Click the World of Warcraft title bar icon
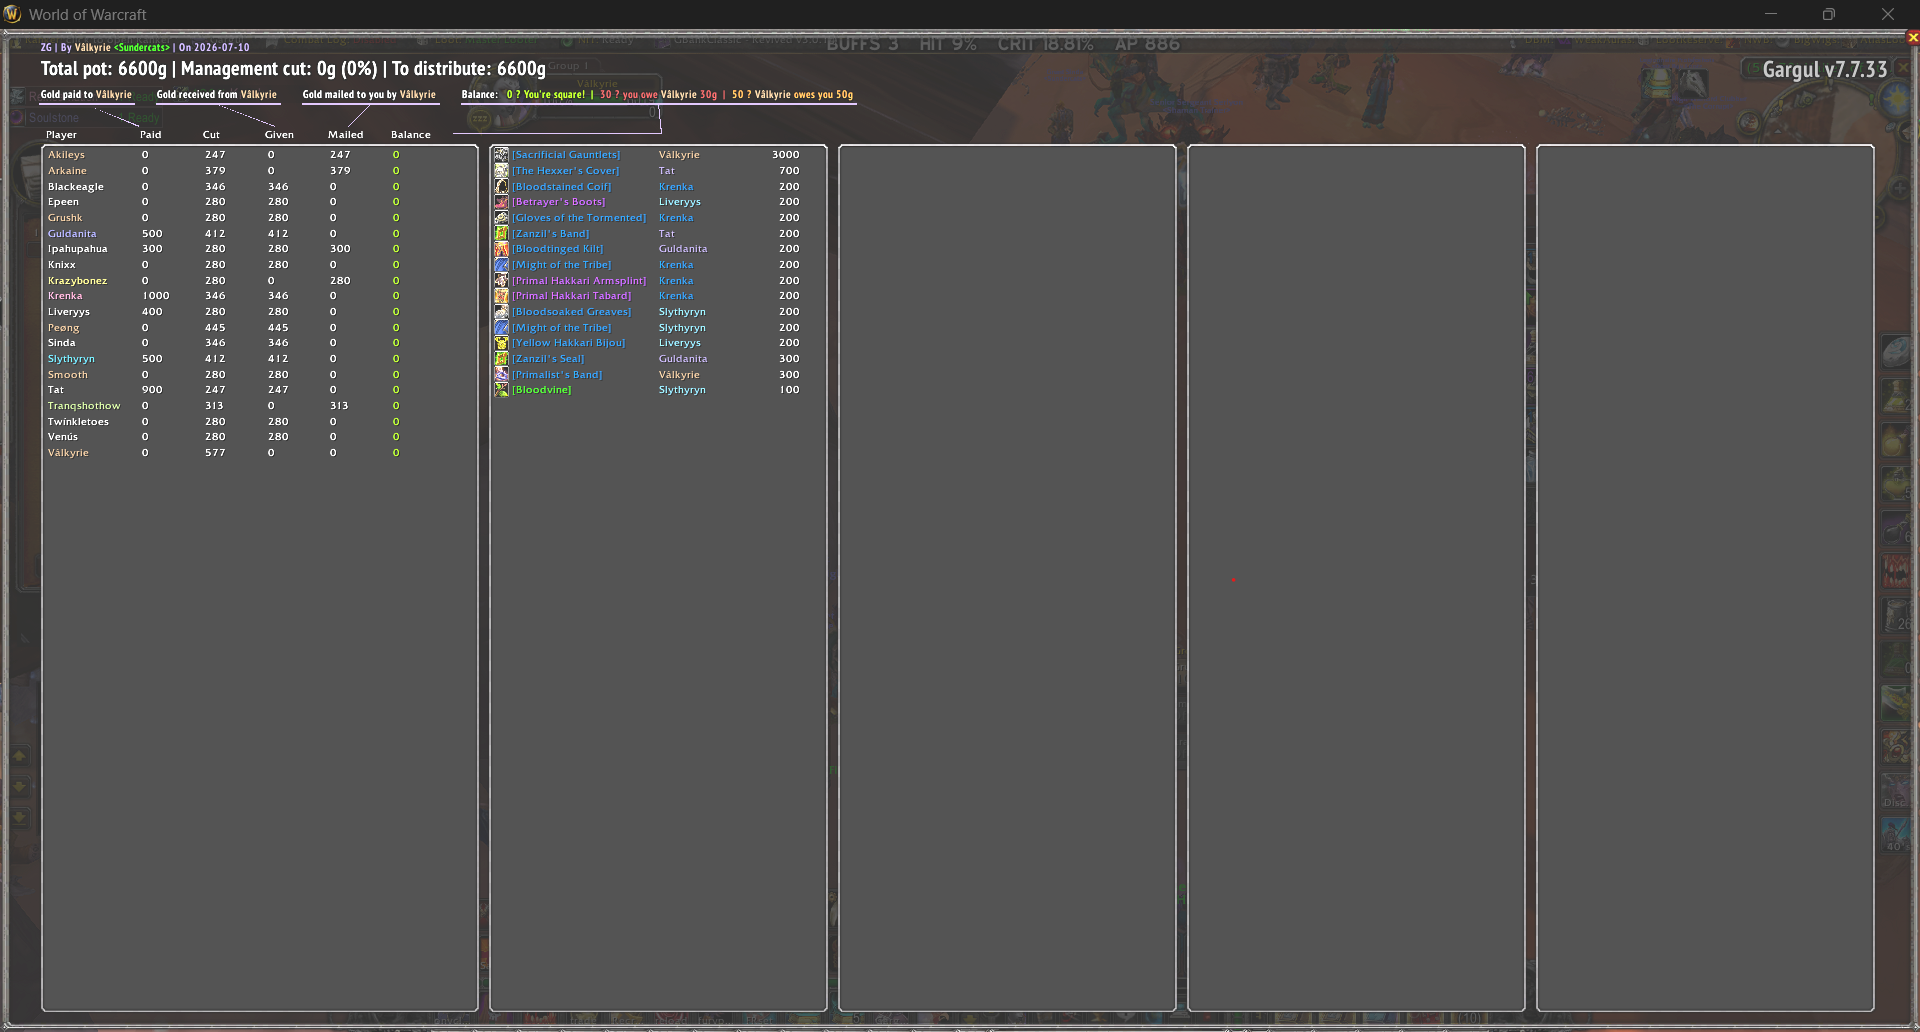Image resolution: width=1920 pixels, height=1032 pixels. (x=12, y=14)
